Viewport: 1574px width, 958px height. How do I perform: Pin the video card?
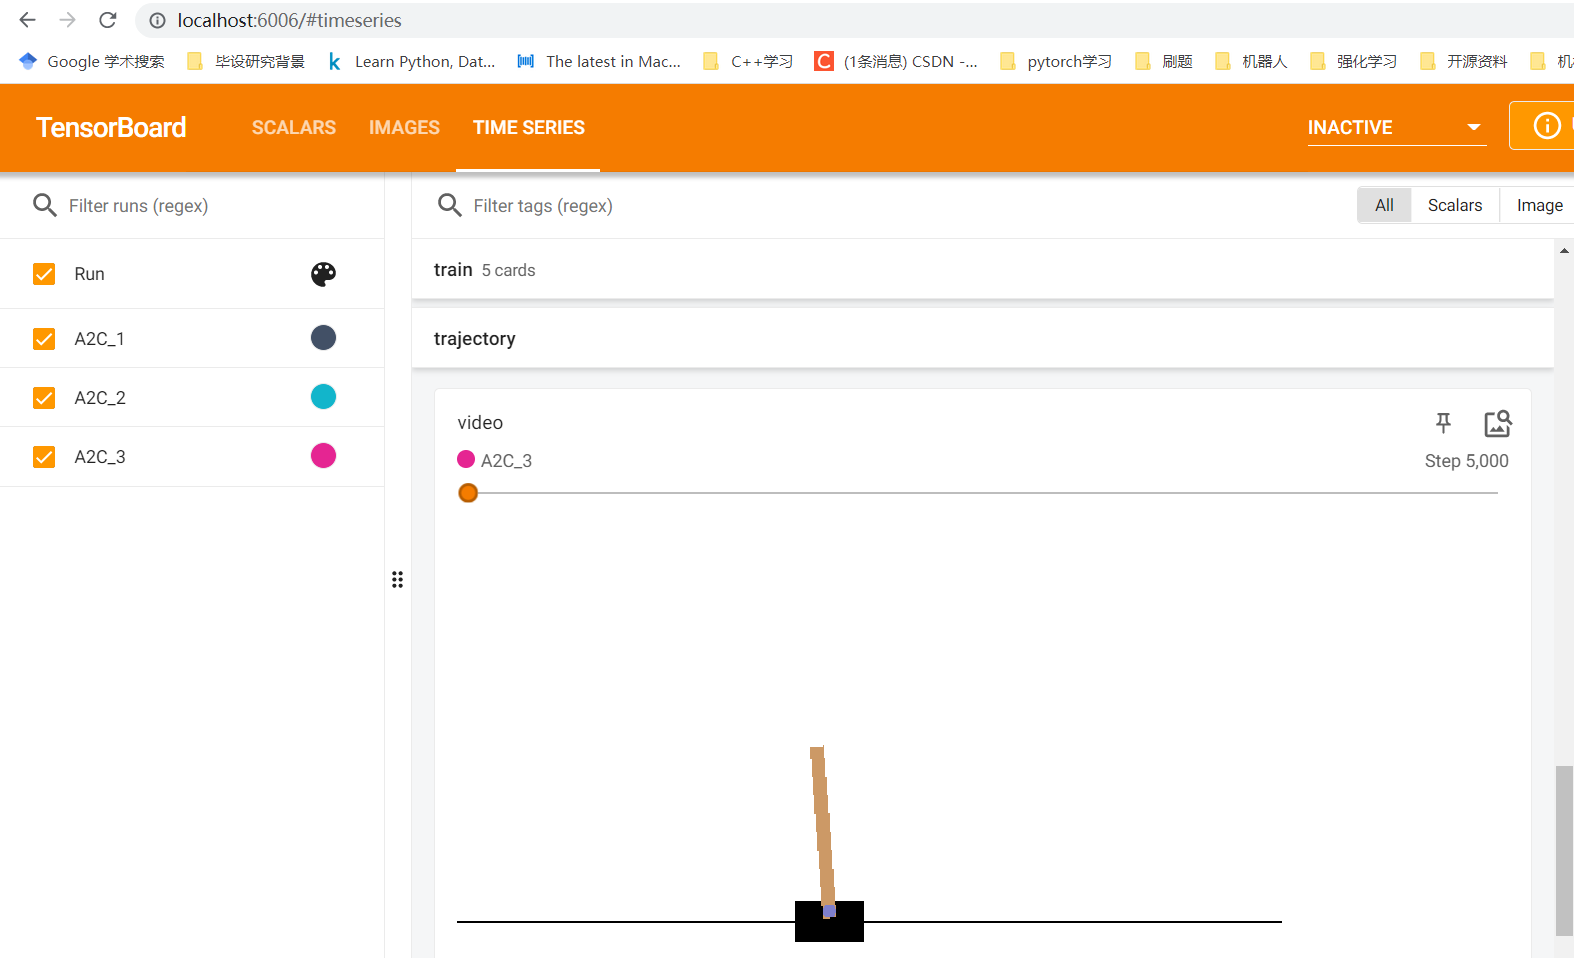click(1443, 423)
